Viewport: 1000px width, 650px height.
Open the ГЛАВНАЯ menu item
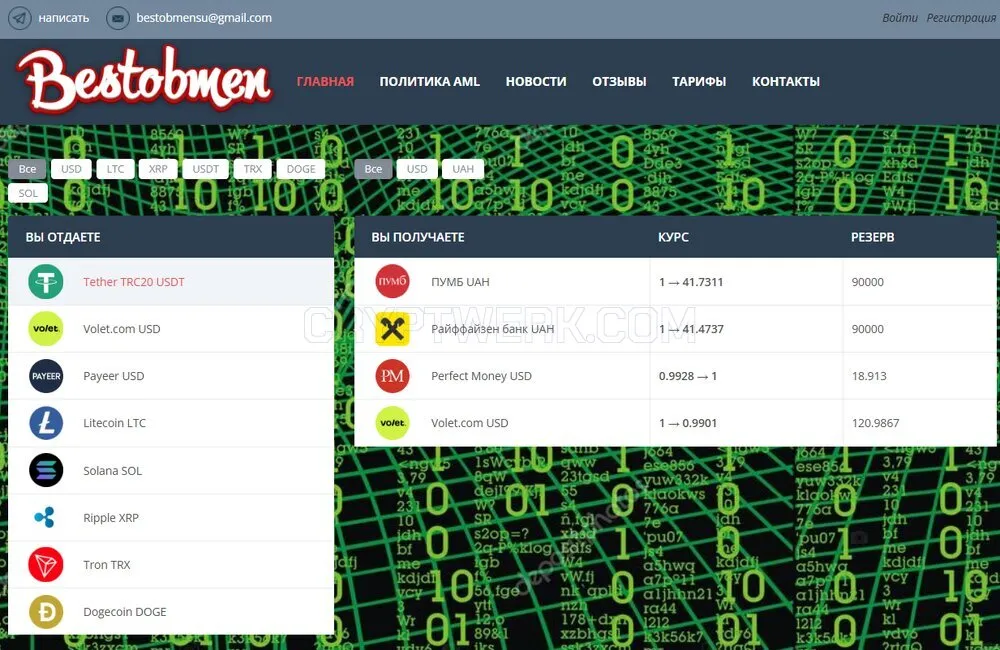coord(325,82)
